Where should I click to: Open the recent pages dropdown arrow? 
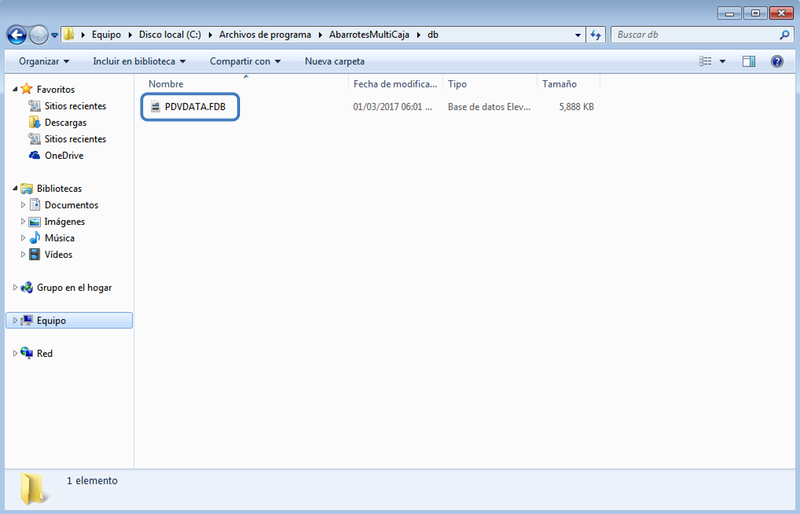click(x=54, y=35)
